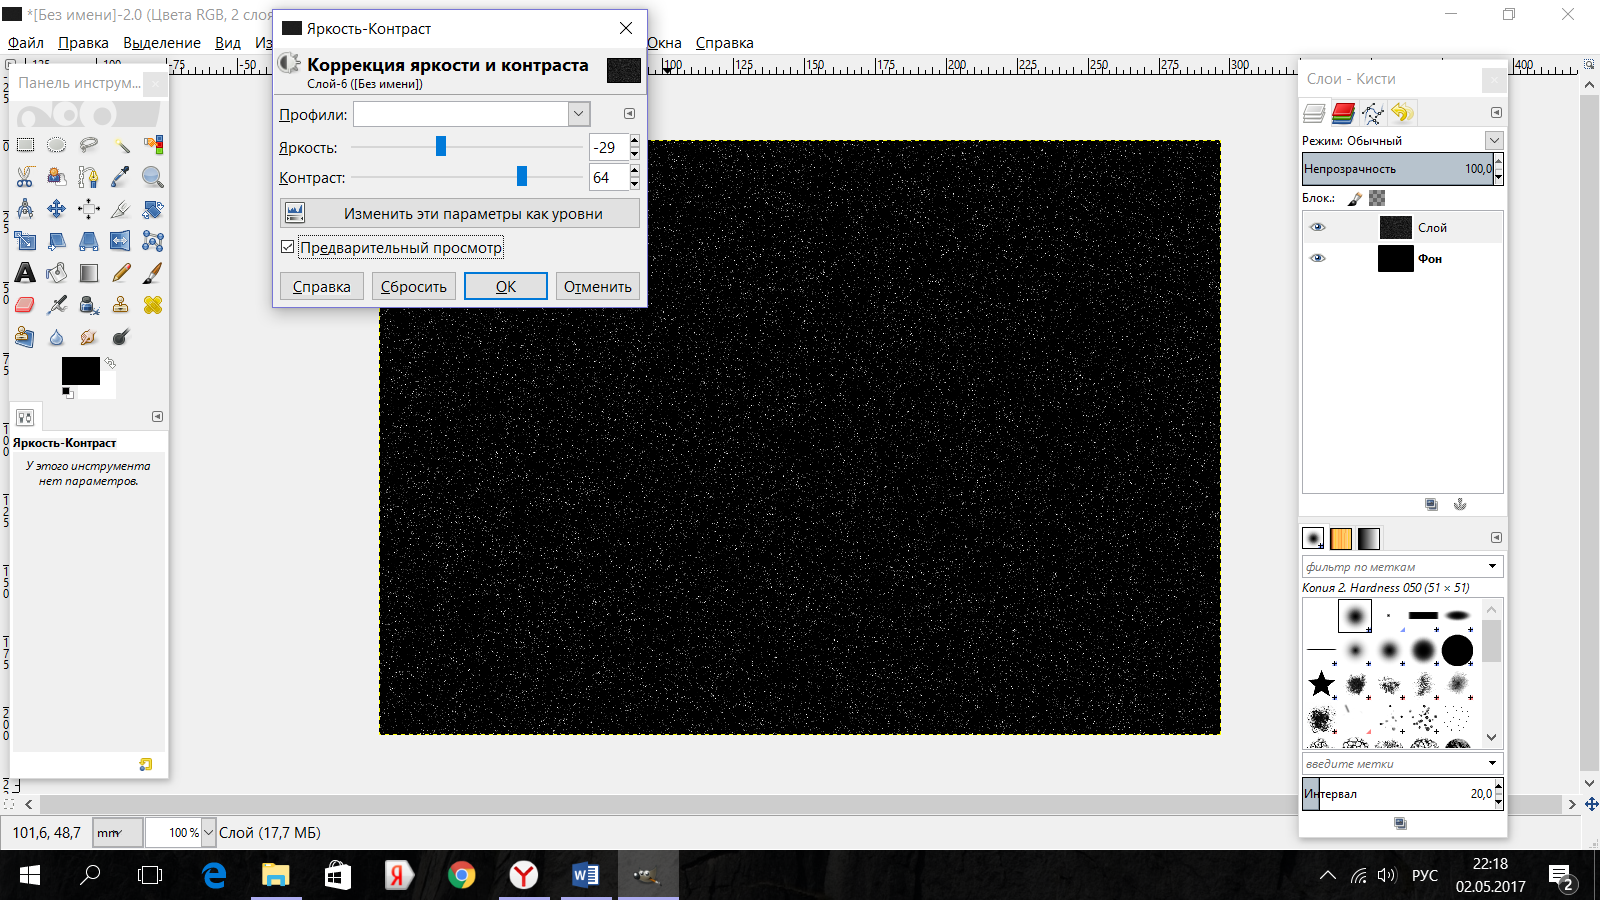Open the 'Файл' menu

coord(26,43)
